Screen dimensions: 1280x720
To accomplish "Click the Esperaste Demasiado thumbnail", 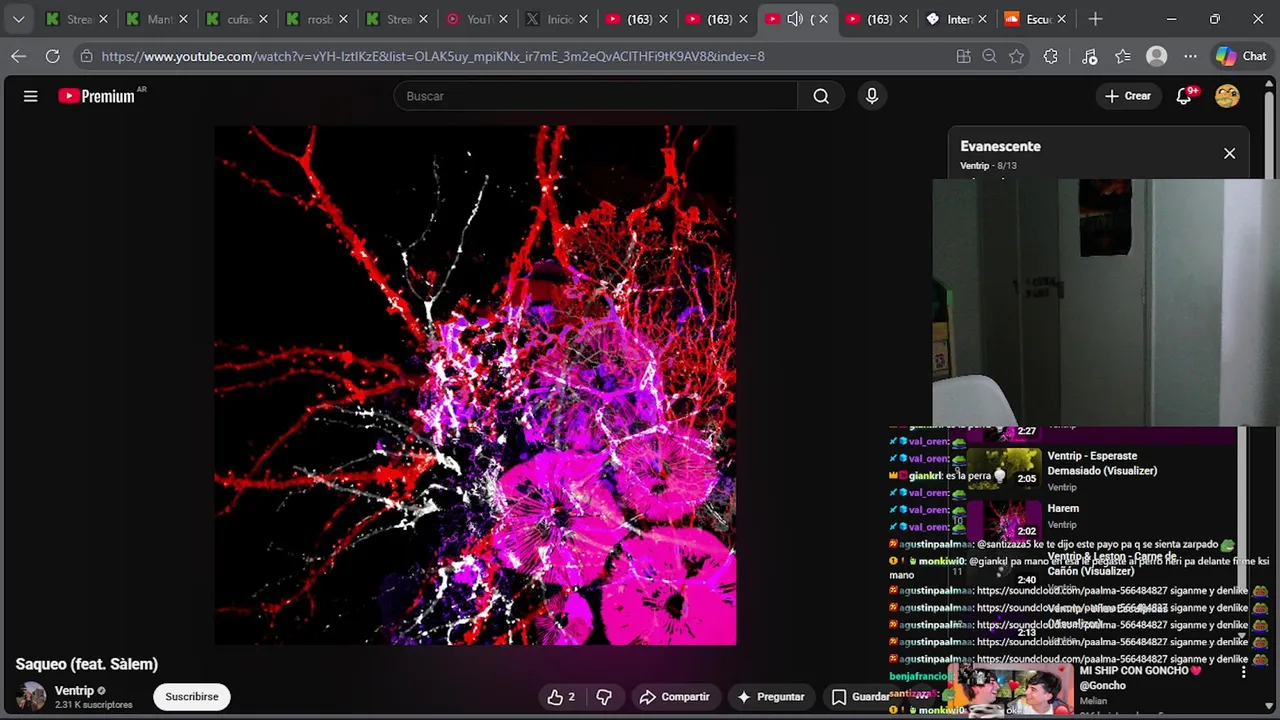I will 1004,467.
